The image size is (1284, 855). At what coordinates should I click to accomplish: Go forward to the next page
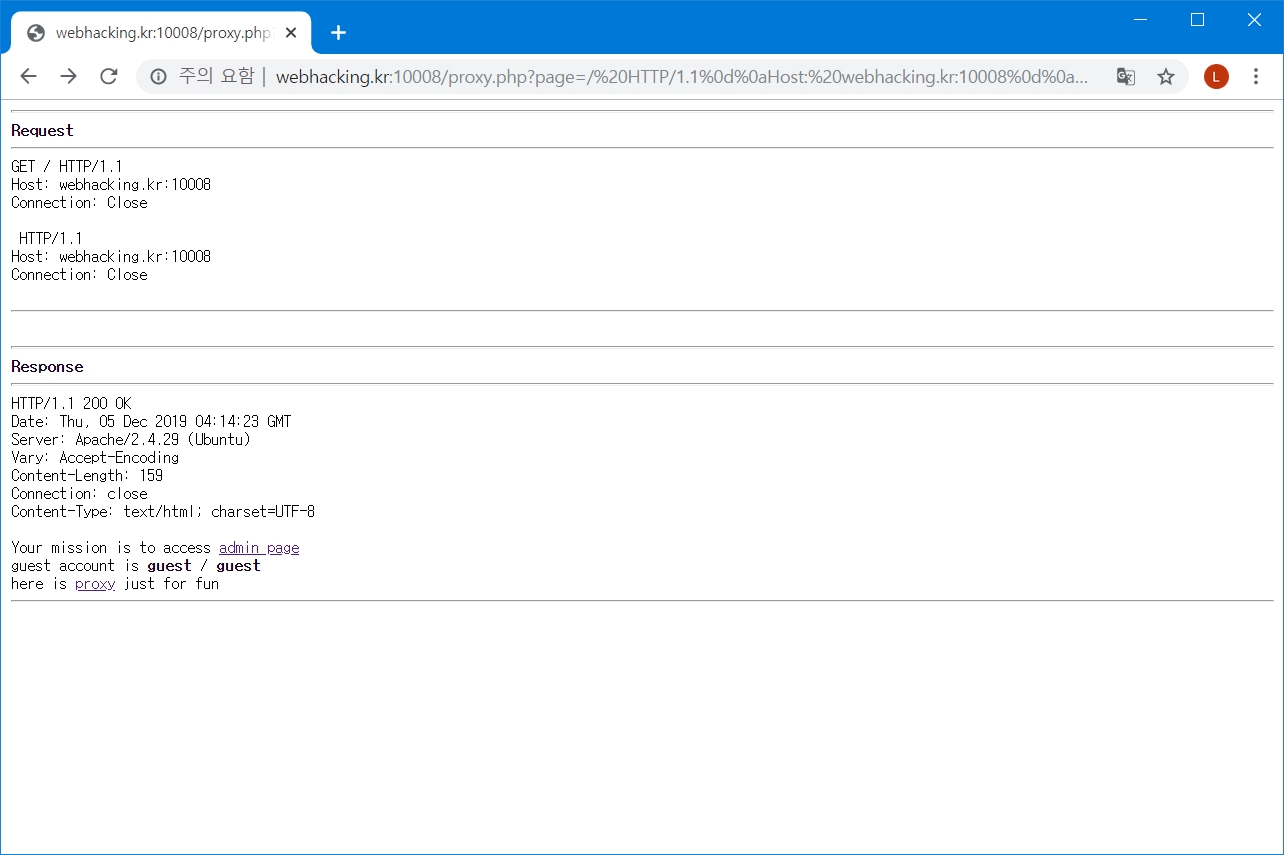tap(68, 77)
